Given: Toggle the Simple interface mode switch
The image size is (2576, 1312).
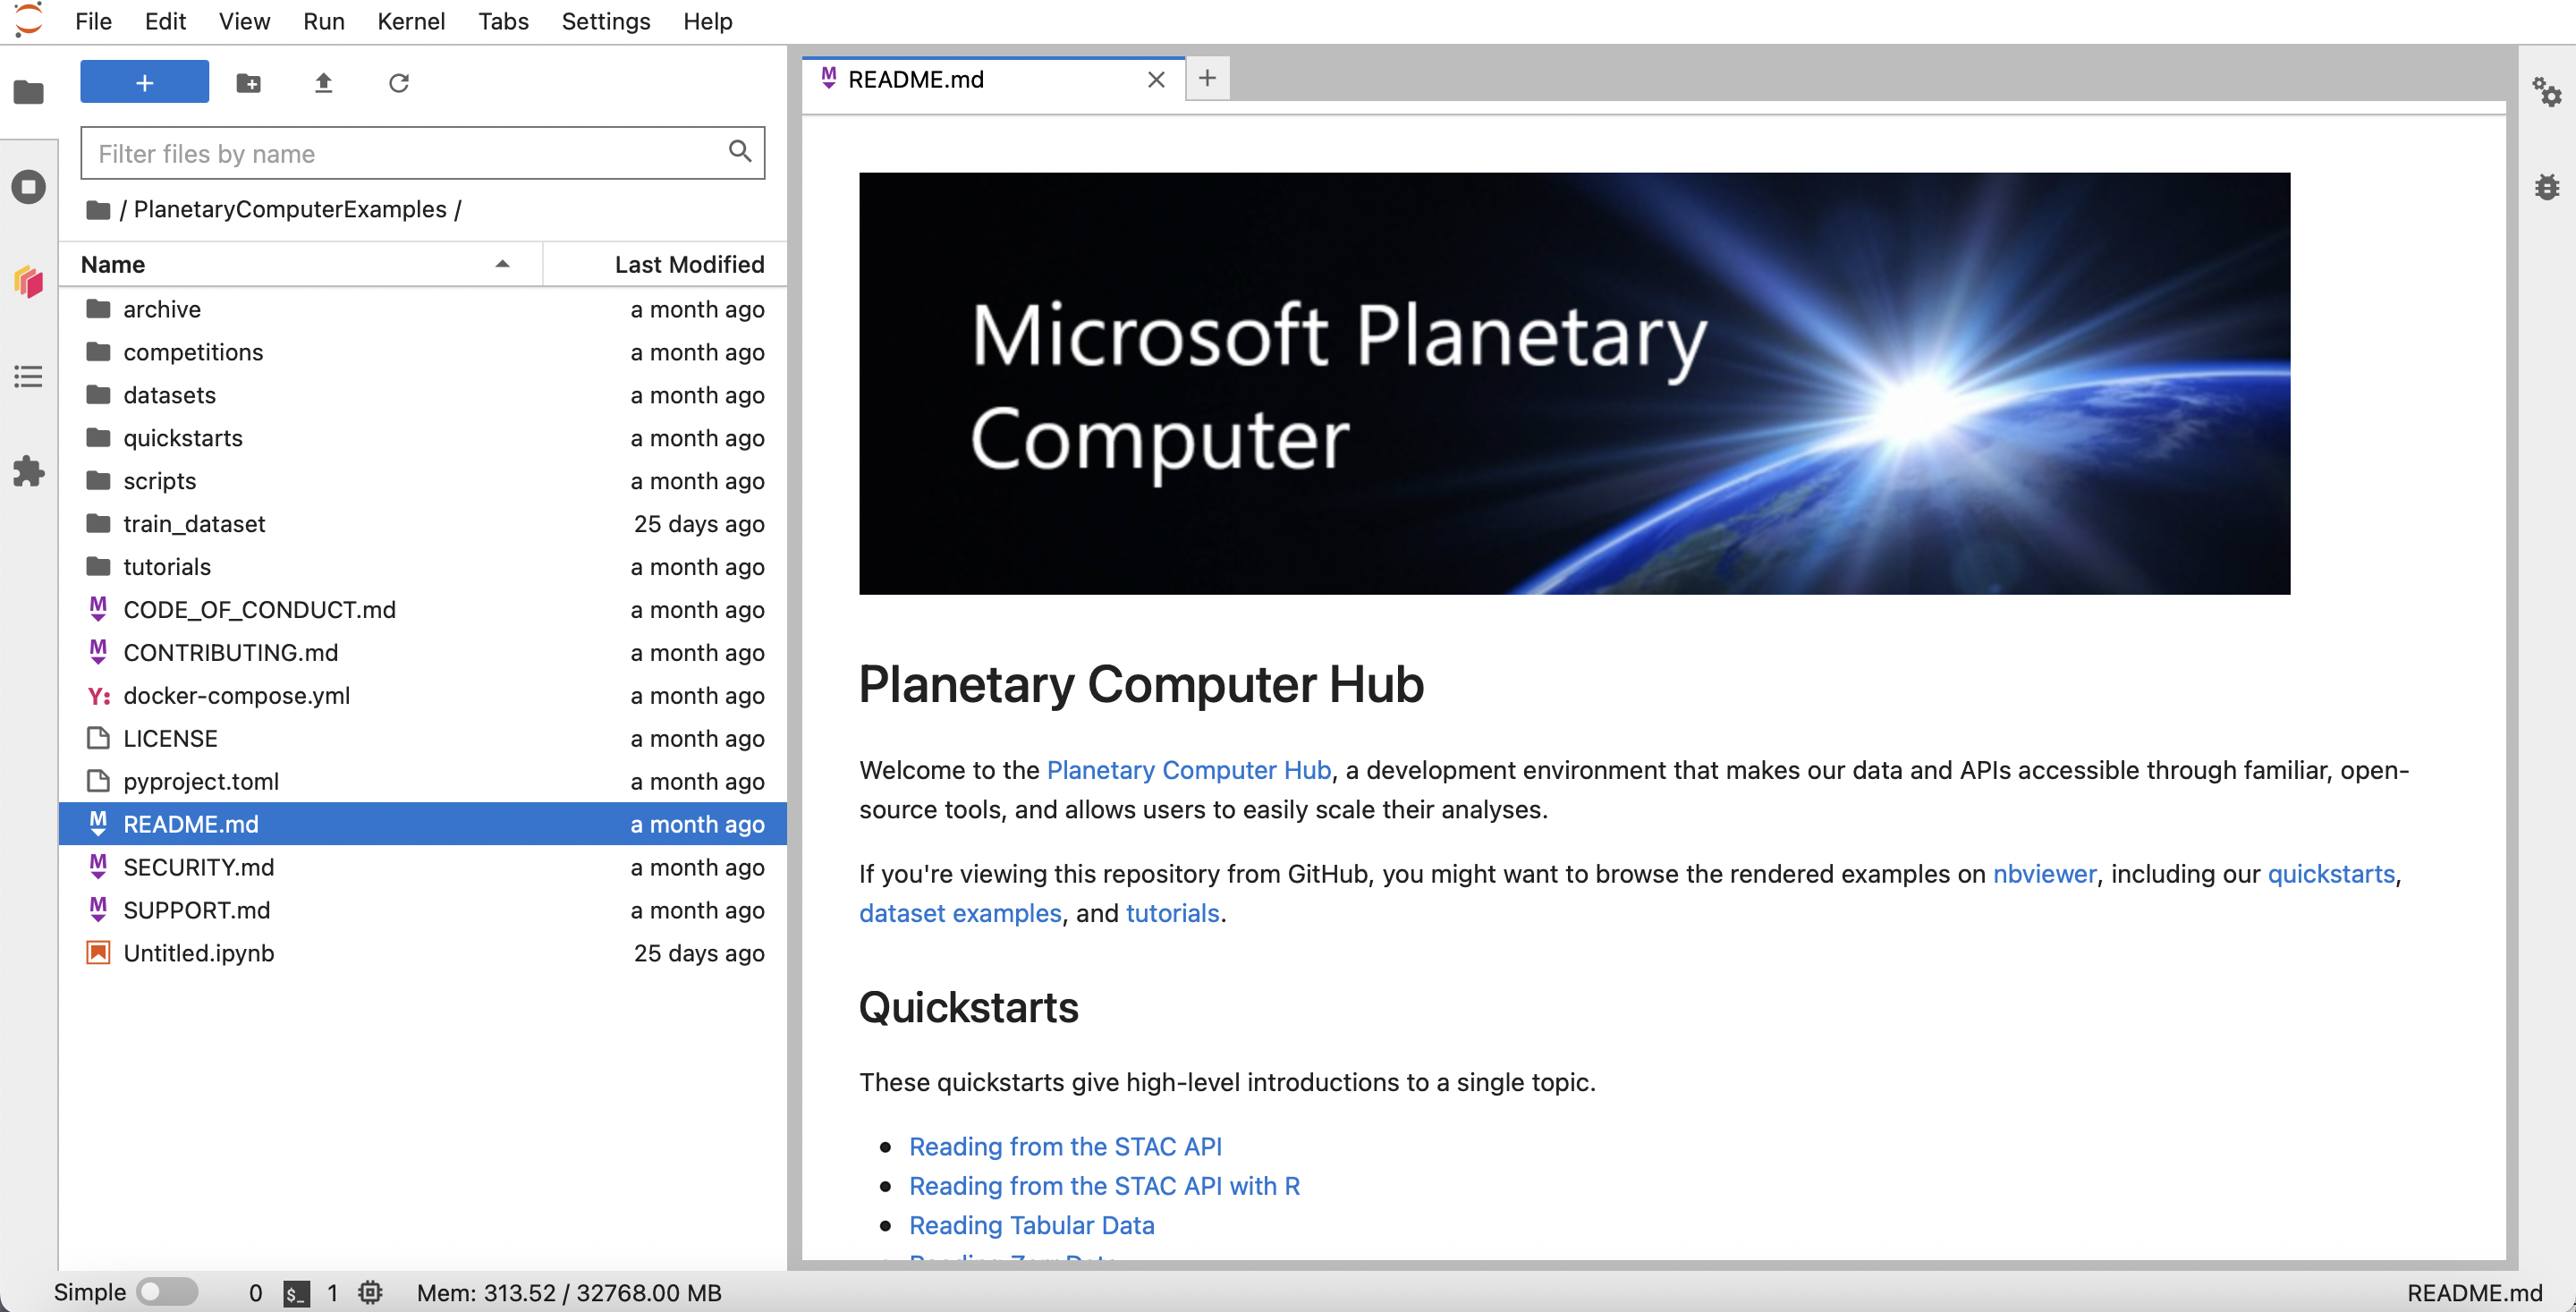Looking at the screenshot, I should (166, 1291).
